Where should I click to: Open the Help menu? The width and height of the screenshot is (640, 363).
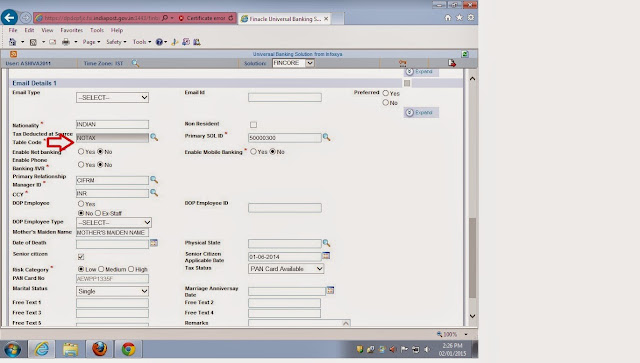point(117,30)
